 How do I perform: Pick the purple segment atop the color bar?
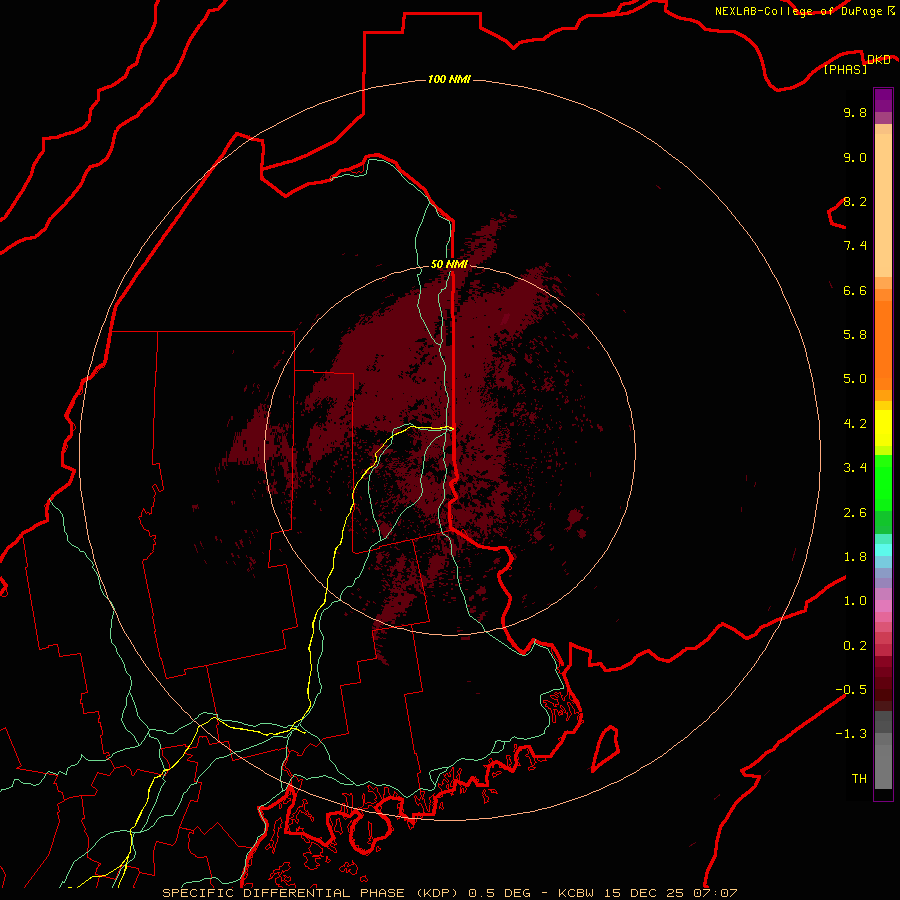[x=883, y=100]
